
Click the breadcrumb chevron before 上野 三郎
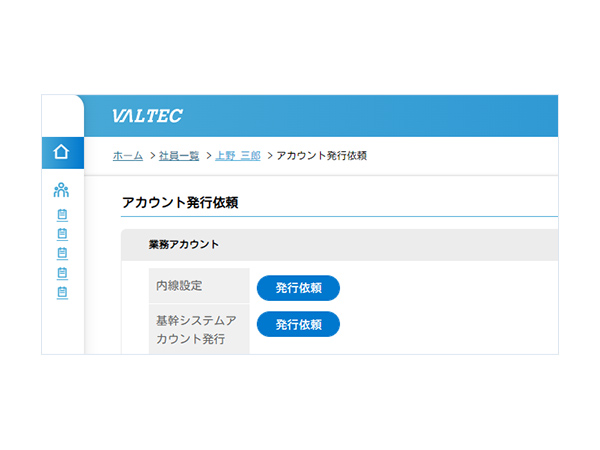(x=209, y=156)
